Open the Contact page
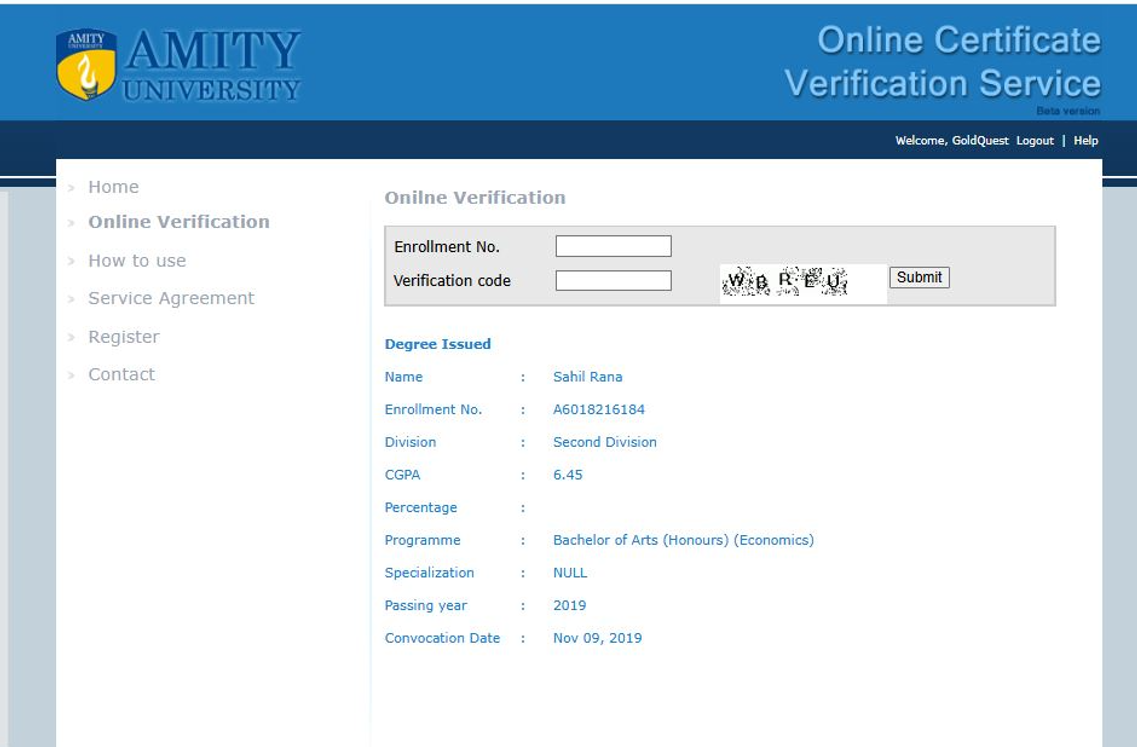Image resolution: width=1137 pixels, height=747 pixels. [121, 374]
